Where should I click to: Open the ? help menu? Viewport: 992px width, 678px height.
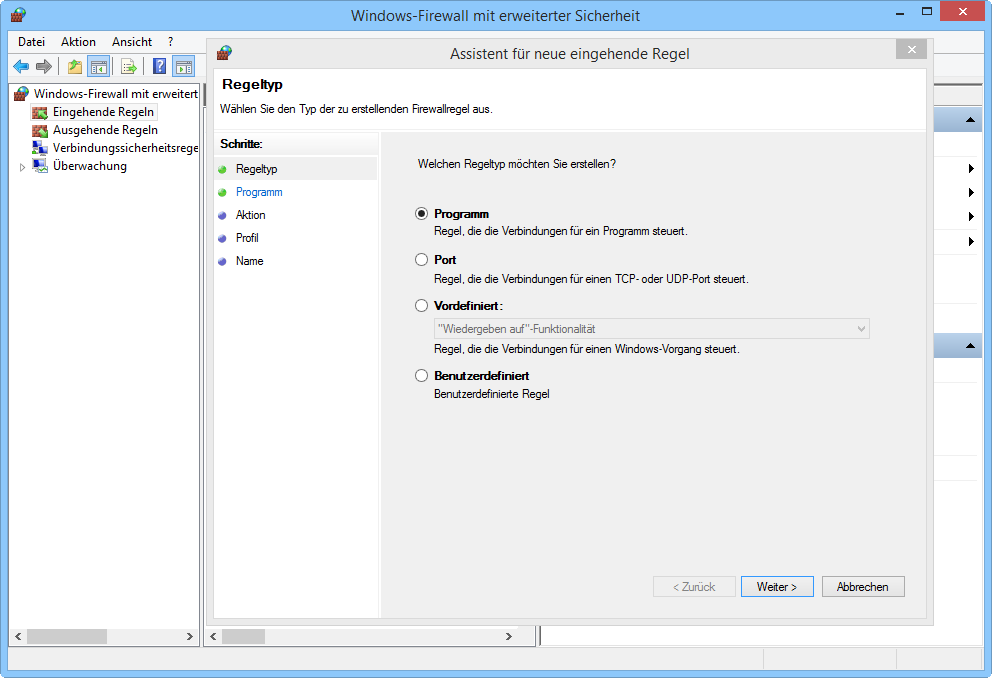(x=170, y=42)
